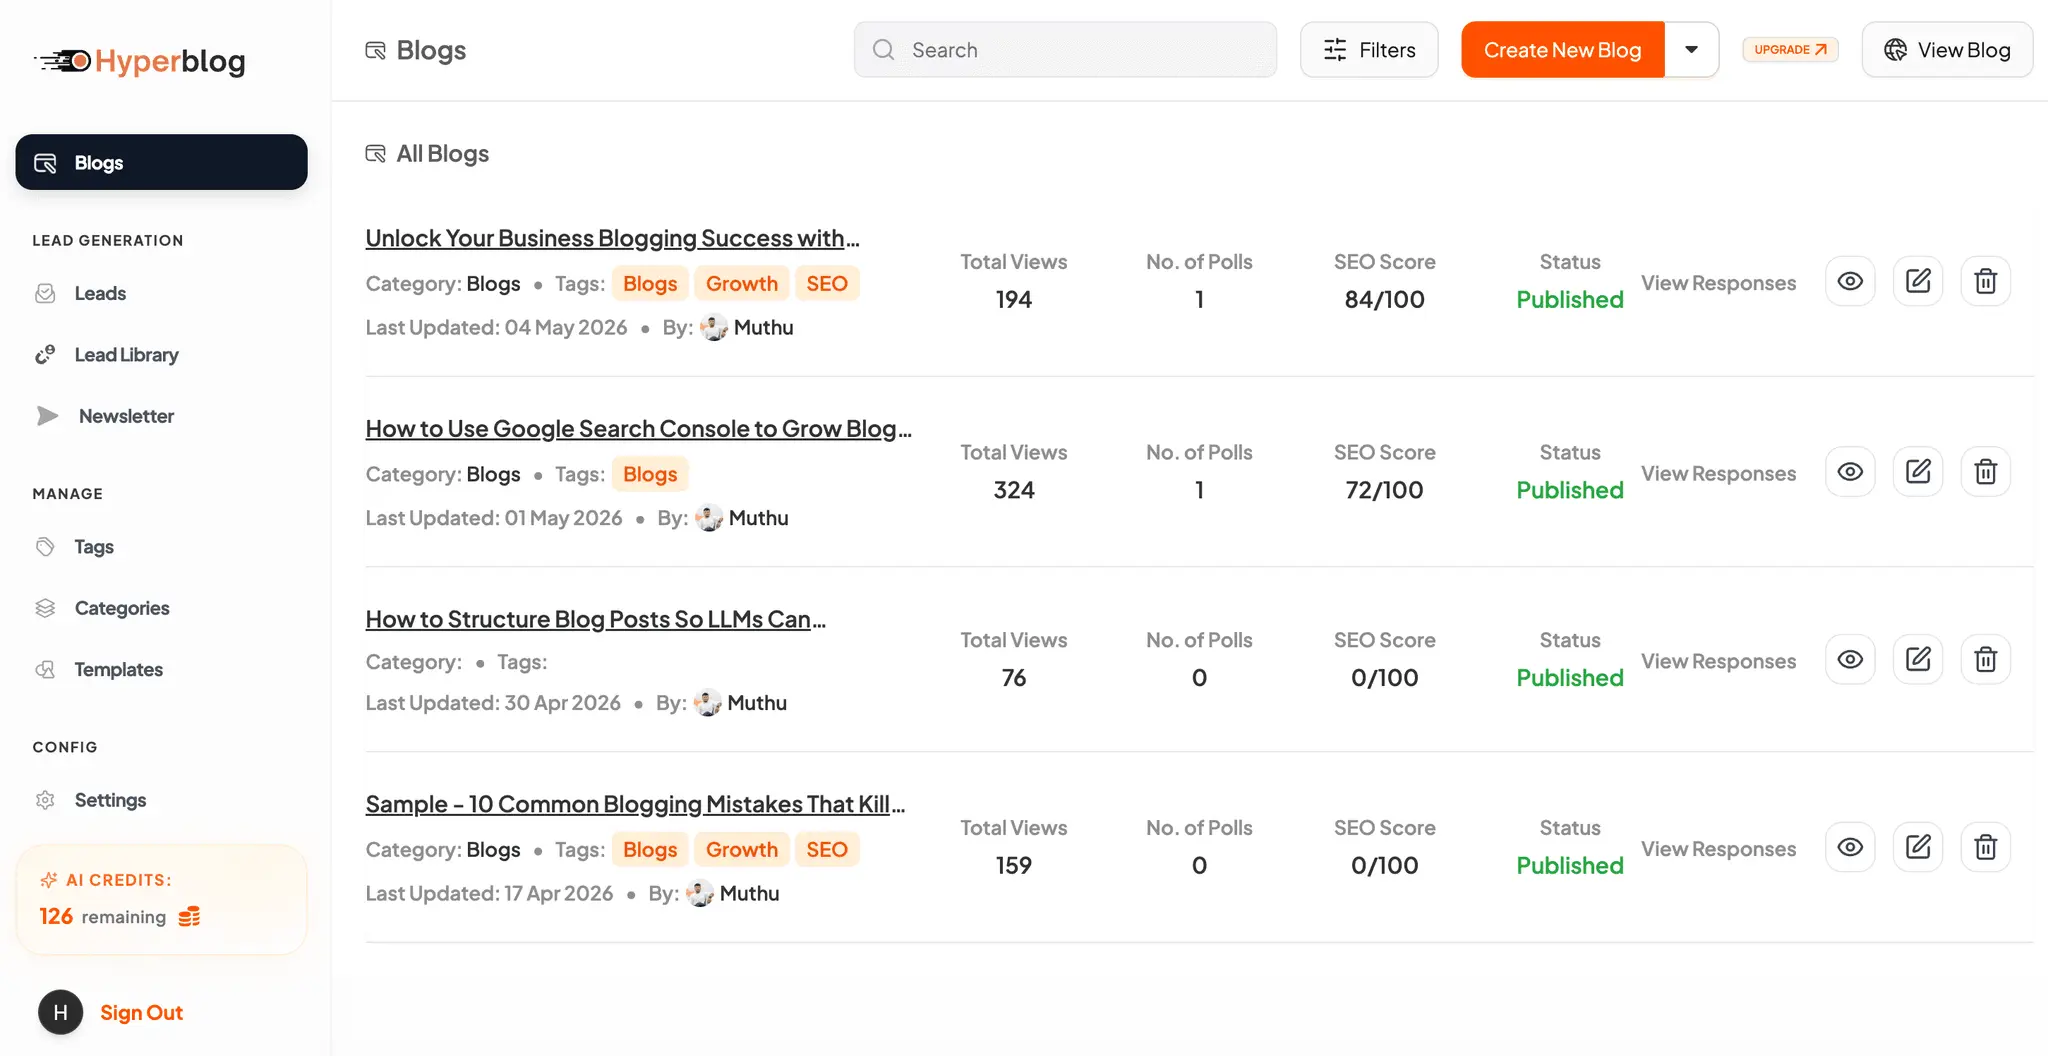The height and width of the screenshot is (1056, 2048).
Task: Preview the 'Unlock Your Business Blogging' post with the eye icon
Action: 1850,281
